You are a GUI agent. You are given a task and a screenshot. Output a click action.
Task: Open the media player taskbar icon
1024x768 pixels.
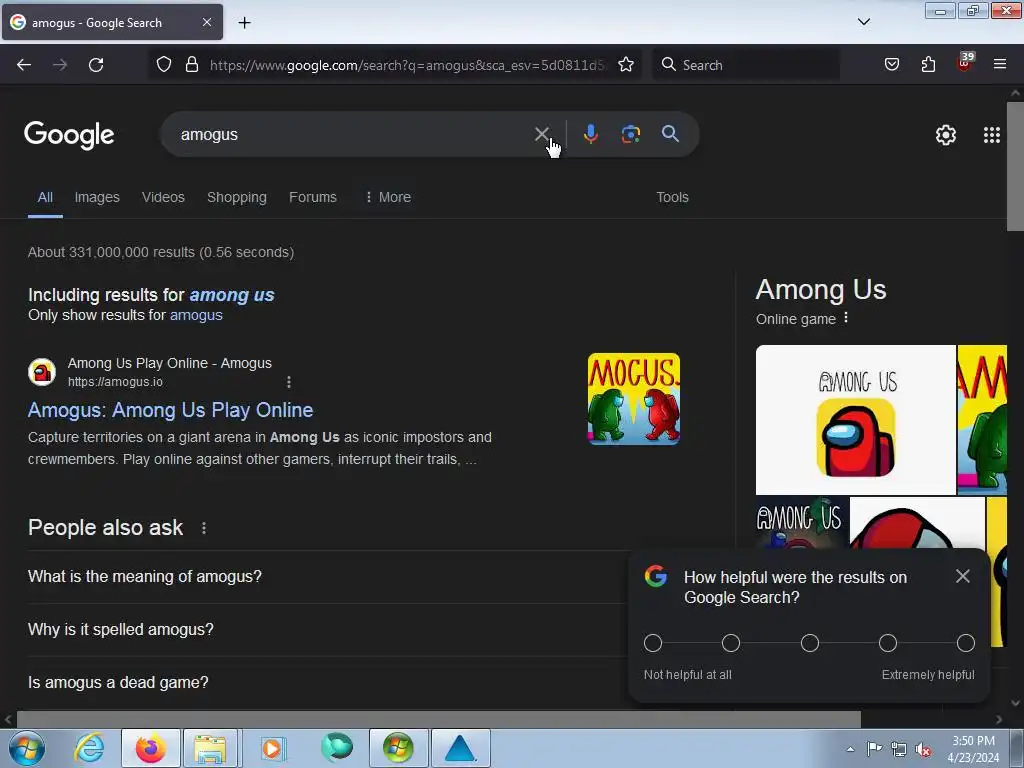[x=273, y=748]
